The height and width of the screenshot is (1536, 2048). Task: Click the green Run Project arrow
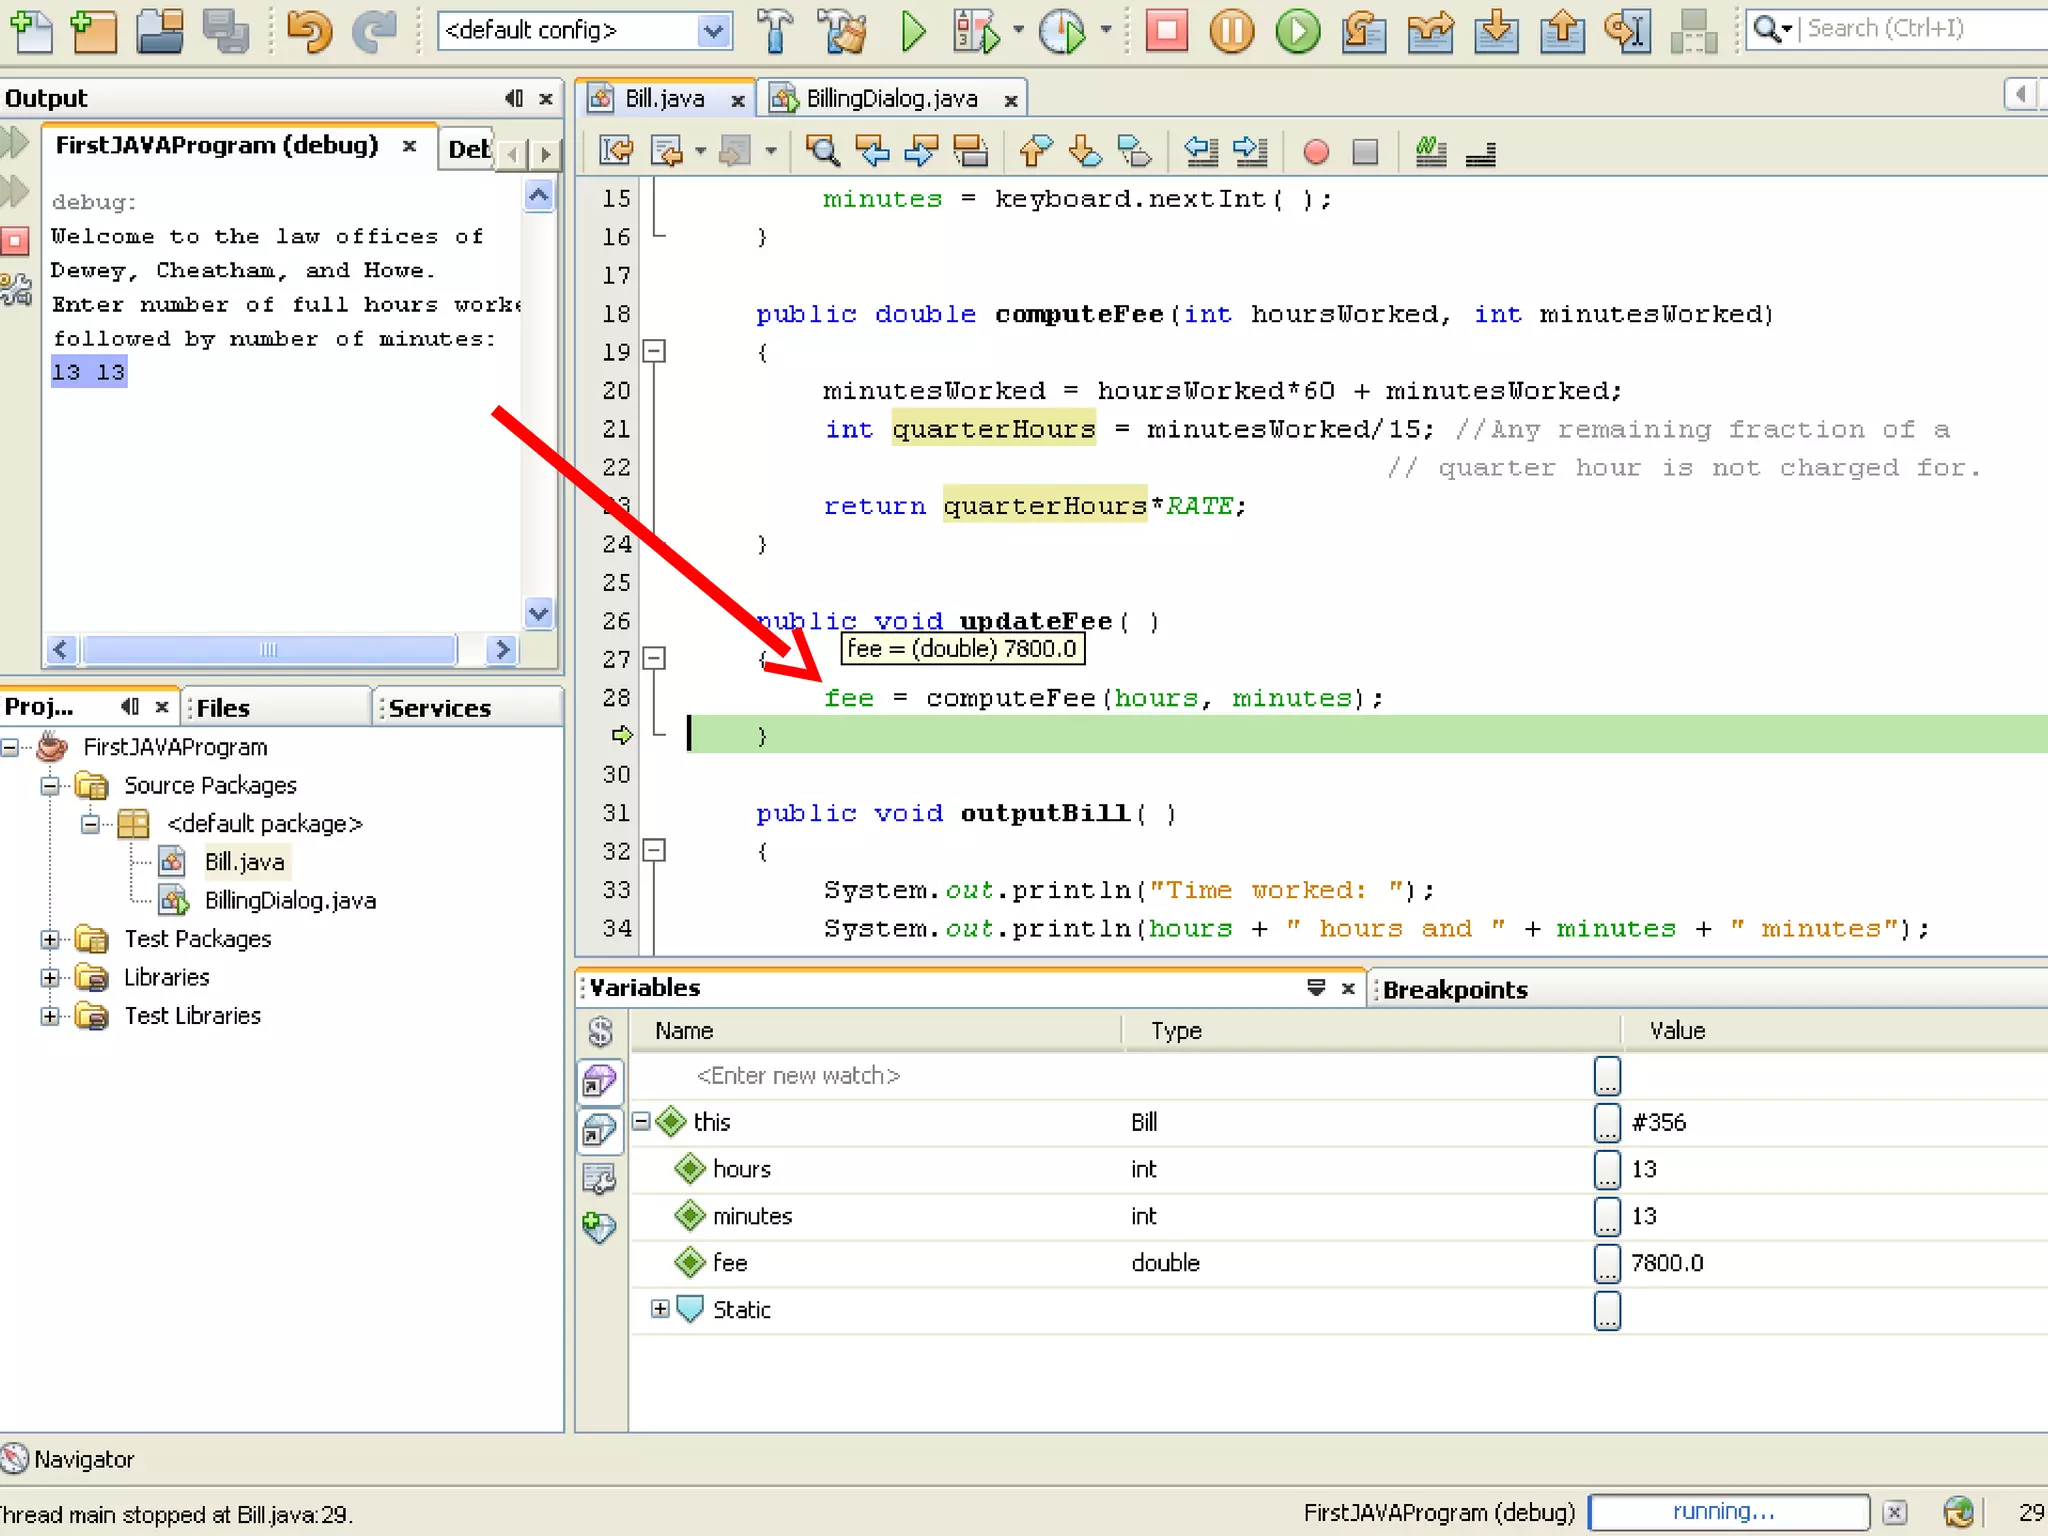pyautogui.click(x=912, y=30)
